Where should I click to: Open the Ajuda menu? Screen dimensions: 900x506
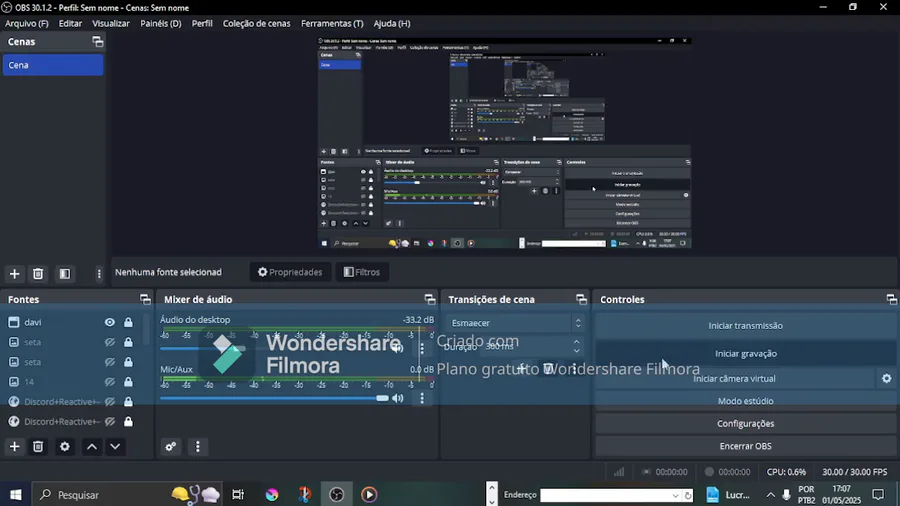pyautogui.click(x=391, y=24)
